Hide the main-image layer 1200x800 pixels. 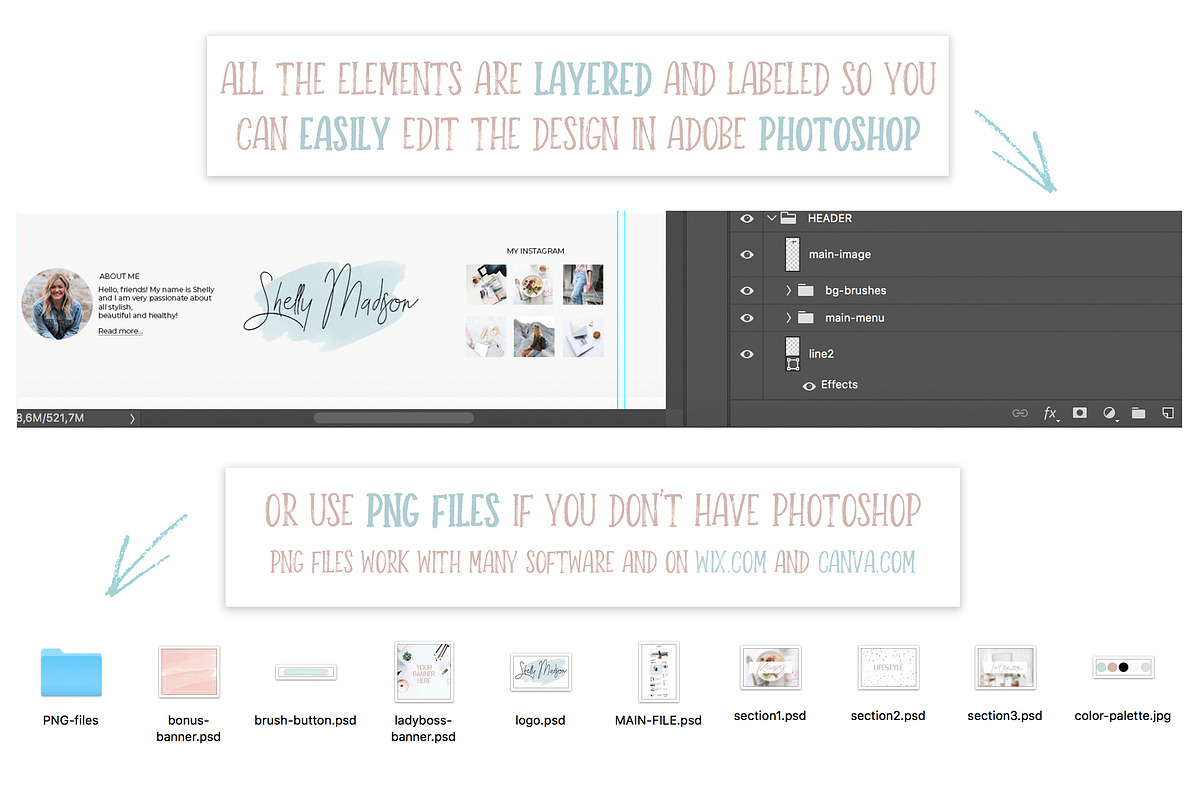[x=746, y=255]
